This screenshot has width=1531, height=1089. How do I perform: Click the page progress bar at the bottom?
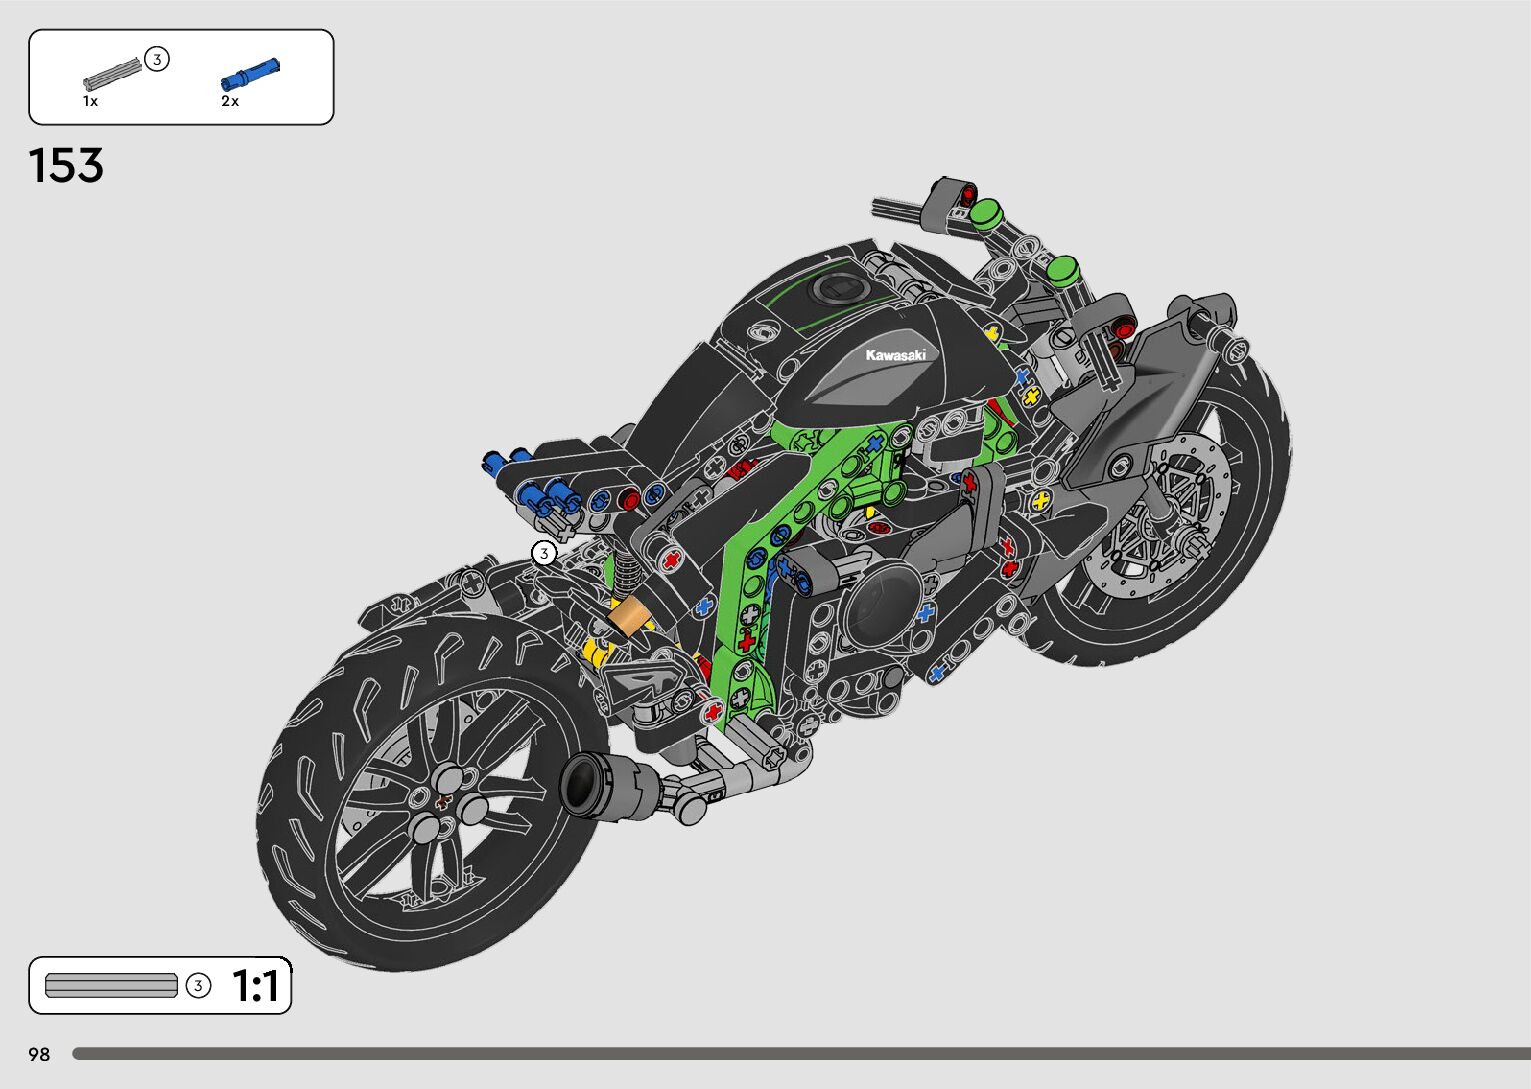click(x=800, y=1054)
